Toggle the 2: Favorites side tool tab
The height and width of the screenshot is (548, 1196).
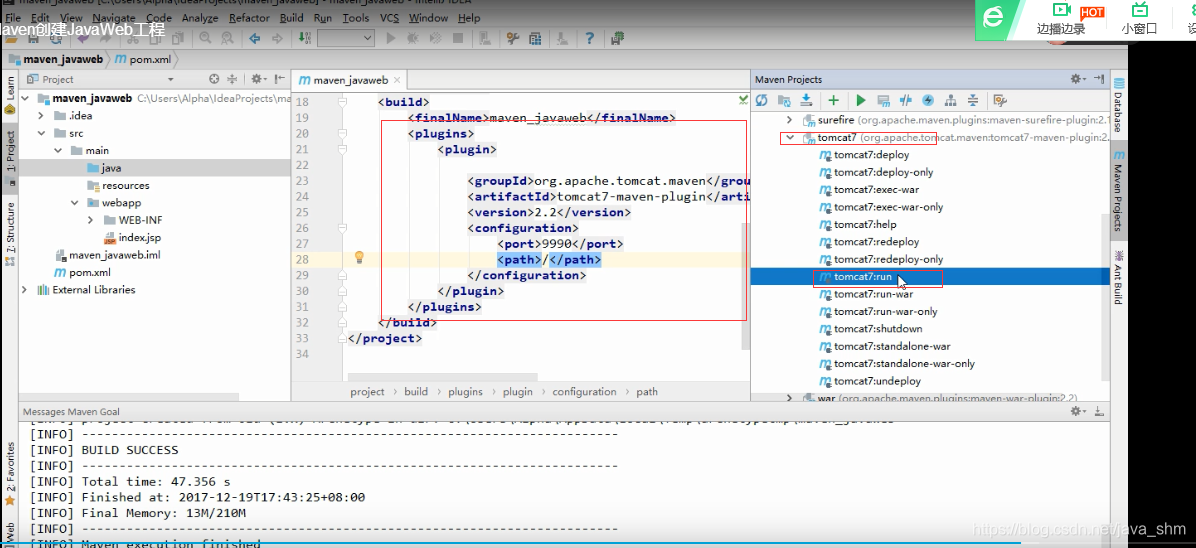pos(9,472)
